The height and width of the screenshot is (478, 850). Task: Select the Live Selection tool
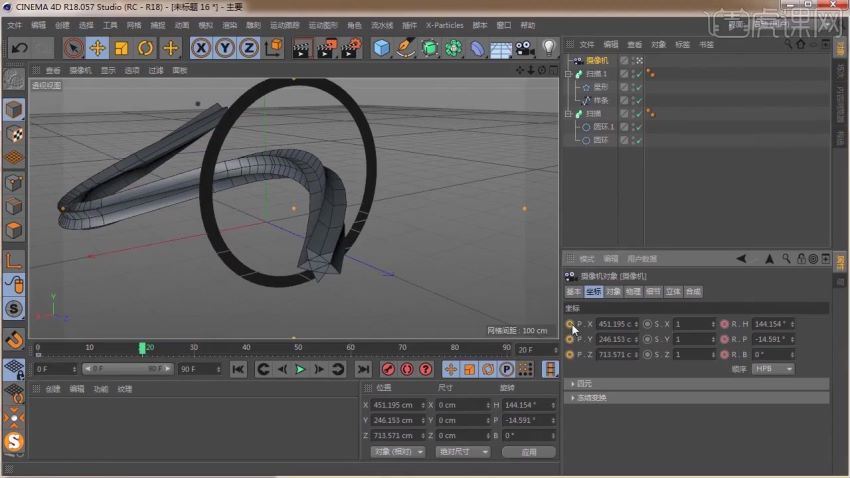(73, 48)
